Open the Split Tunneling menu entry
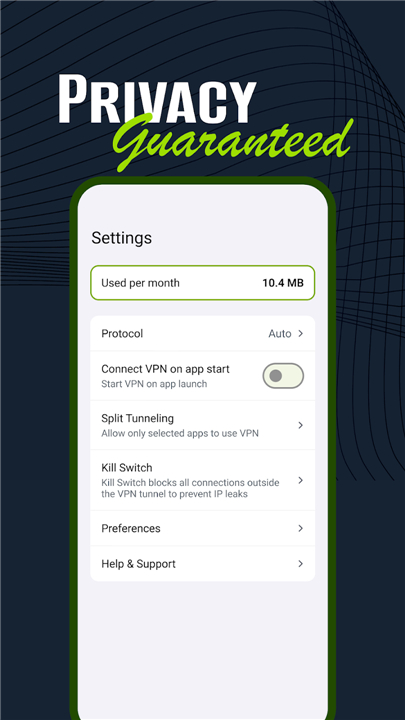Viewport: 405px width, 720px height. click(138, 418)
